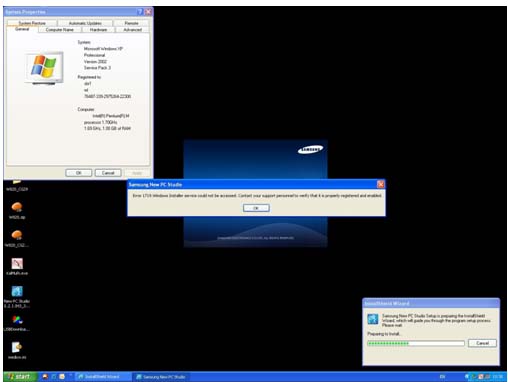Select the pink .exe file icon on desktop
Viewport: 508px width, 382px height.
17,263
